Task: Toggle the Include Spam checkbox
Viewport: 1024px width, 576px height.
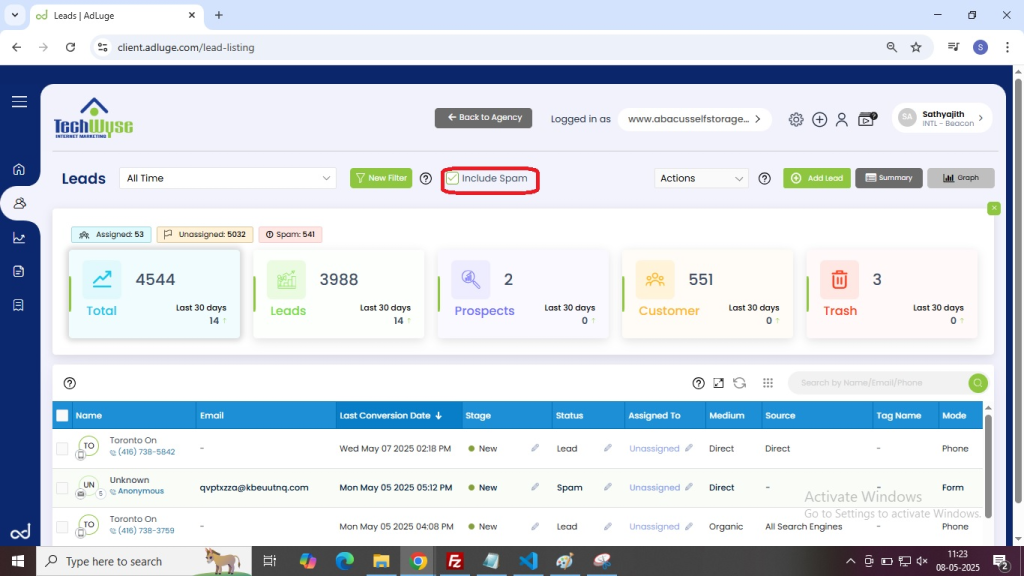Action: tap(453, 178)
